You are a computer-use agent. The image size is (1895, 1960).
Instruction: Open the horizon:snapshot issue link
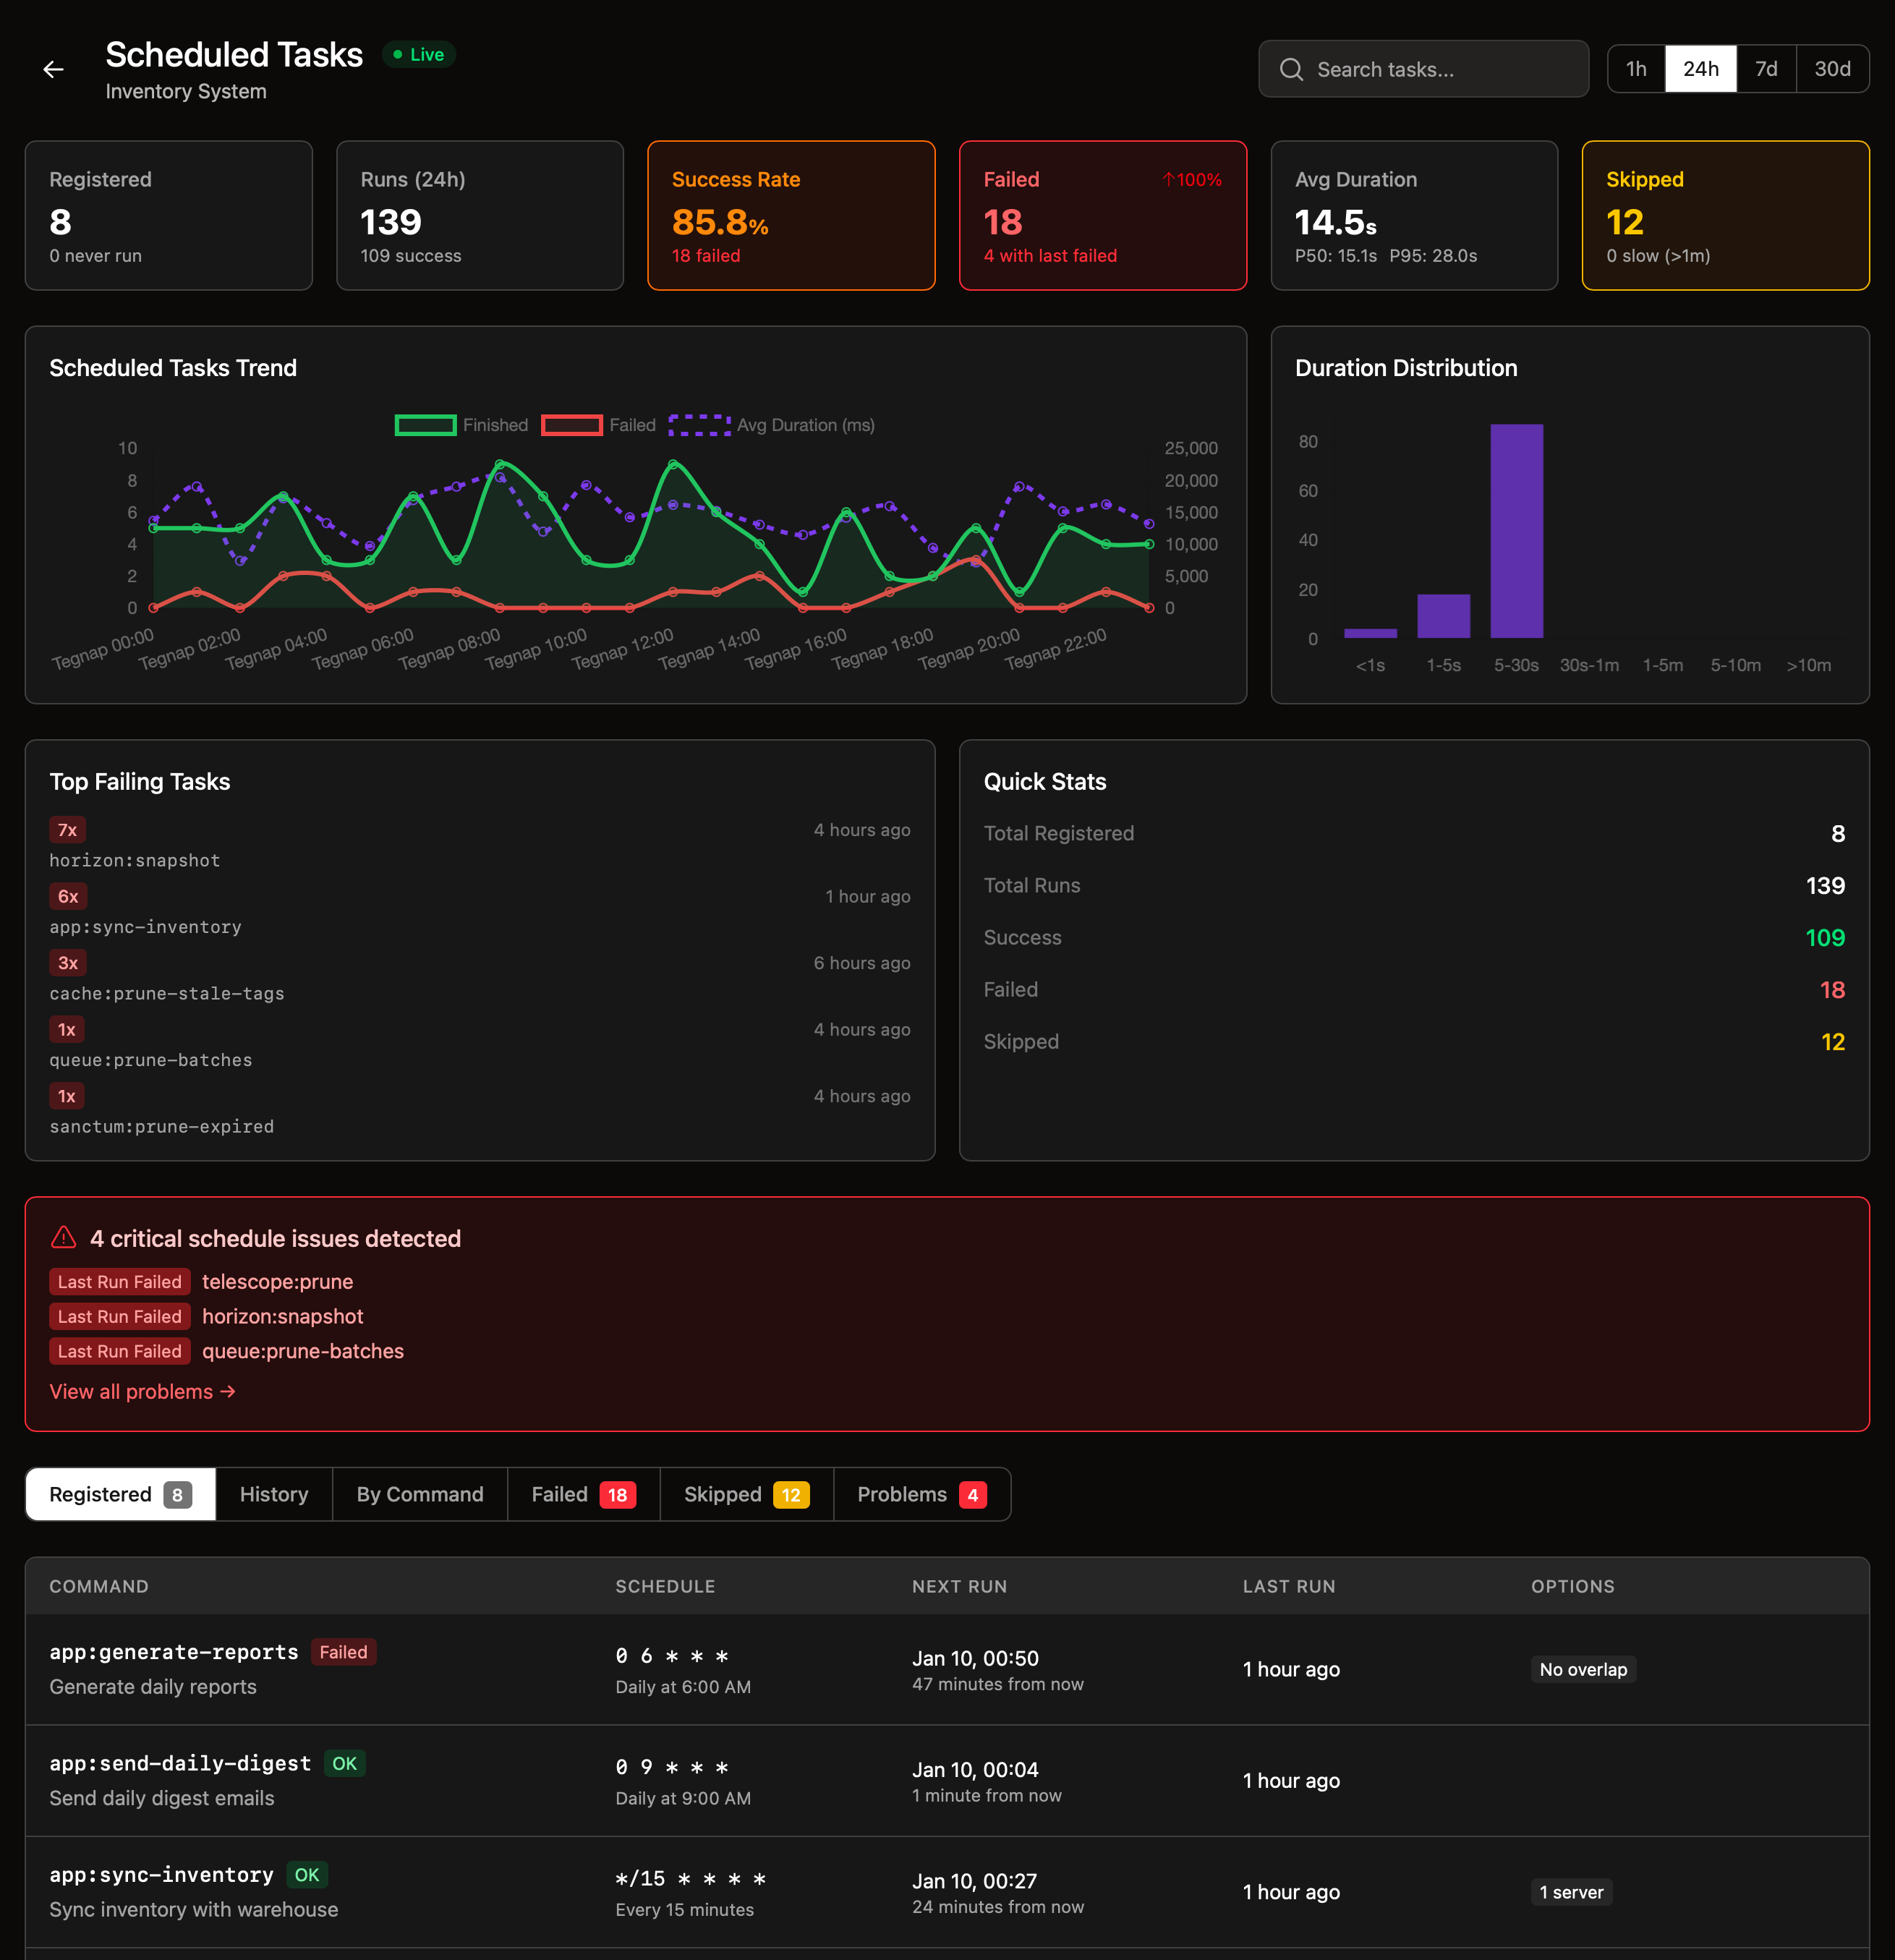[283, 1316]
